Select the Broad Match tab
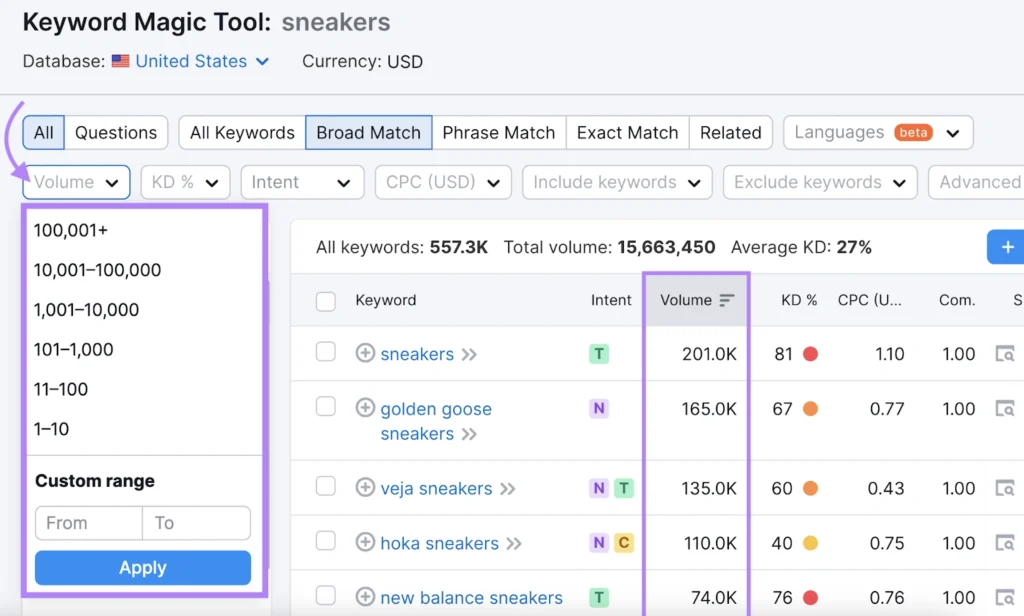 [x=368, y=133]
